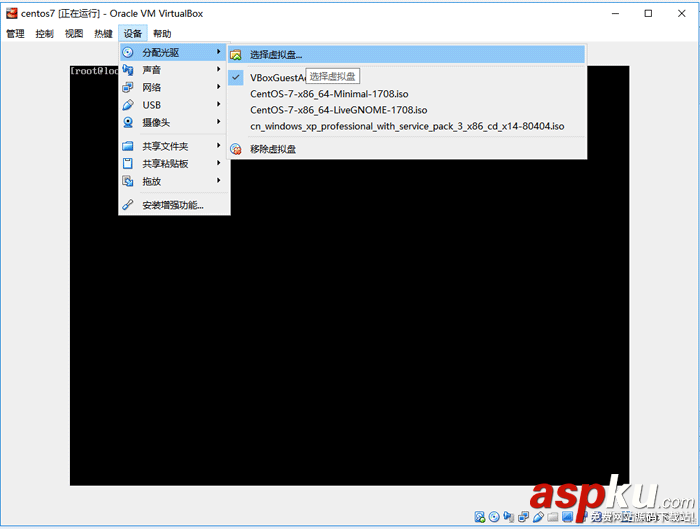Image resolution: width=700 pixels, height=529 pixels.
Task: Click the shared folders status bar icon
Action: click(x=553, y=517)
